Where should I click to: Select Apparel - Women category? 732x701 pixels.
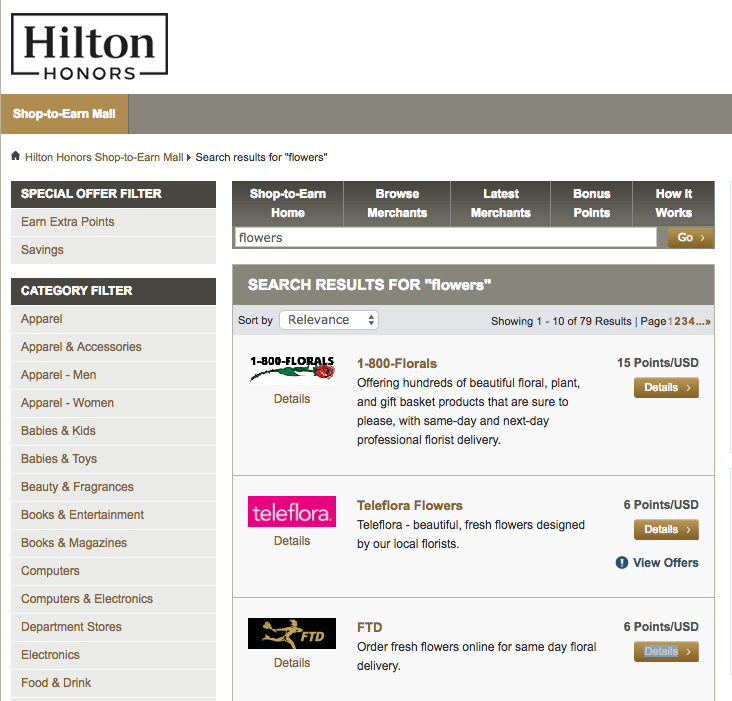pos(113,403)
